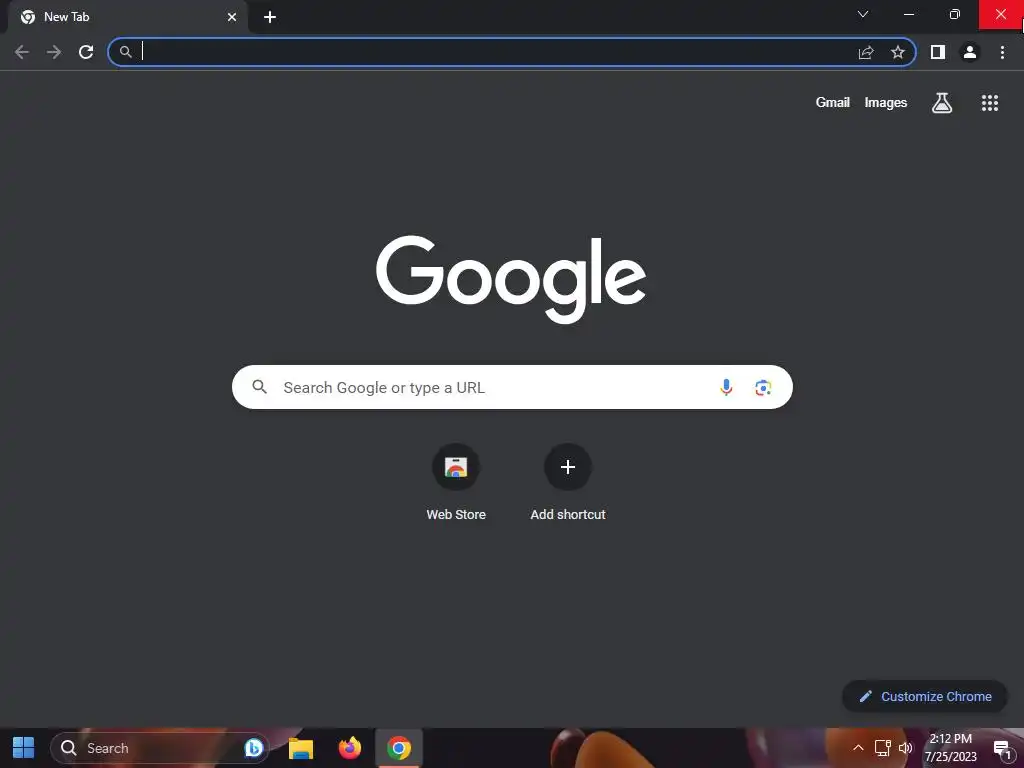Open the Web Store shortcut

pos(456,482)
